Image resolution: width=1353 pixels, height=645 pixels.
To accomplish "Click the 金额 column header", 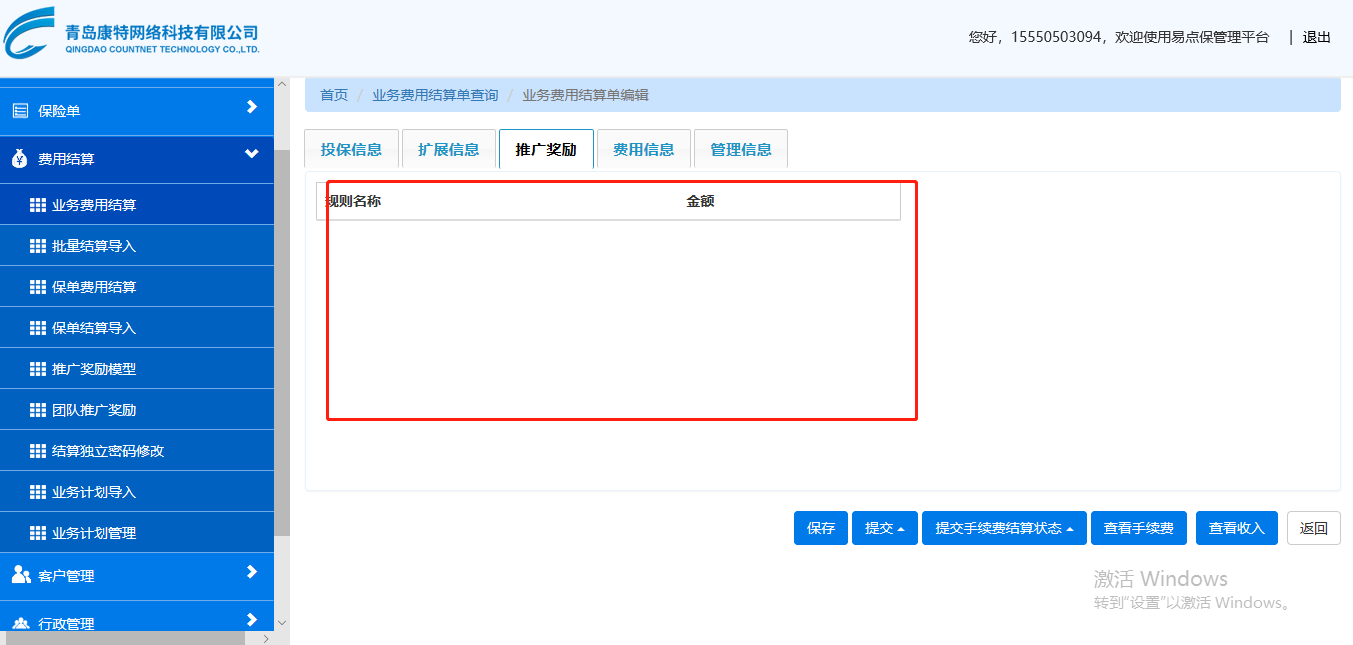I will (700, 201).
